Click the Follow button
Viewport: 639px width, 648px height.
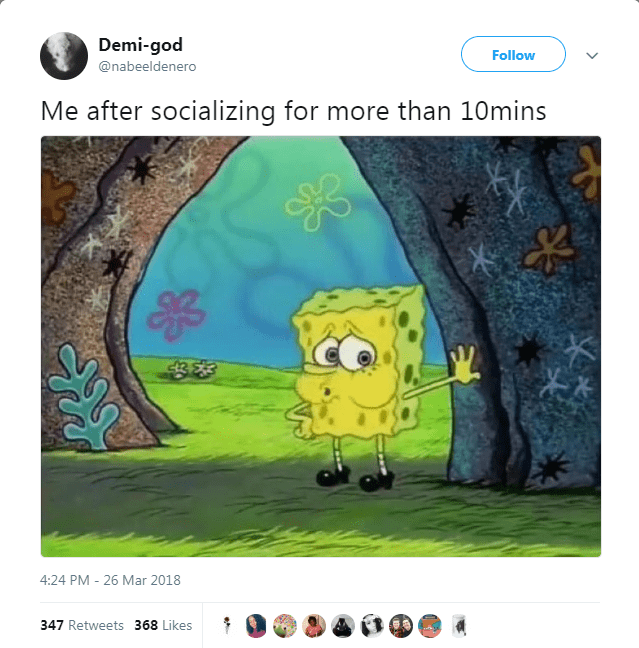coord(513,54)
